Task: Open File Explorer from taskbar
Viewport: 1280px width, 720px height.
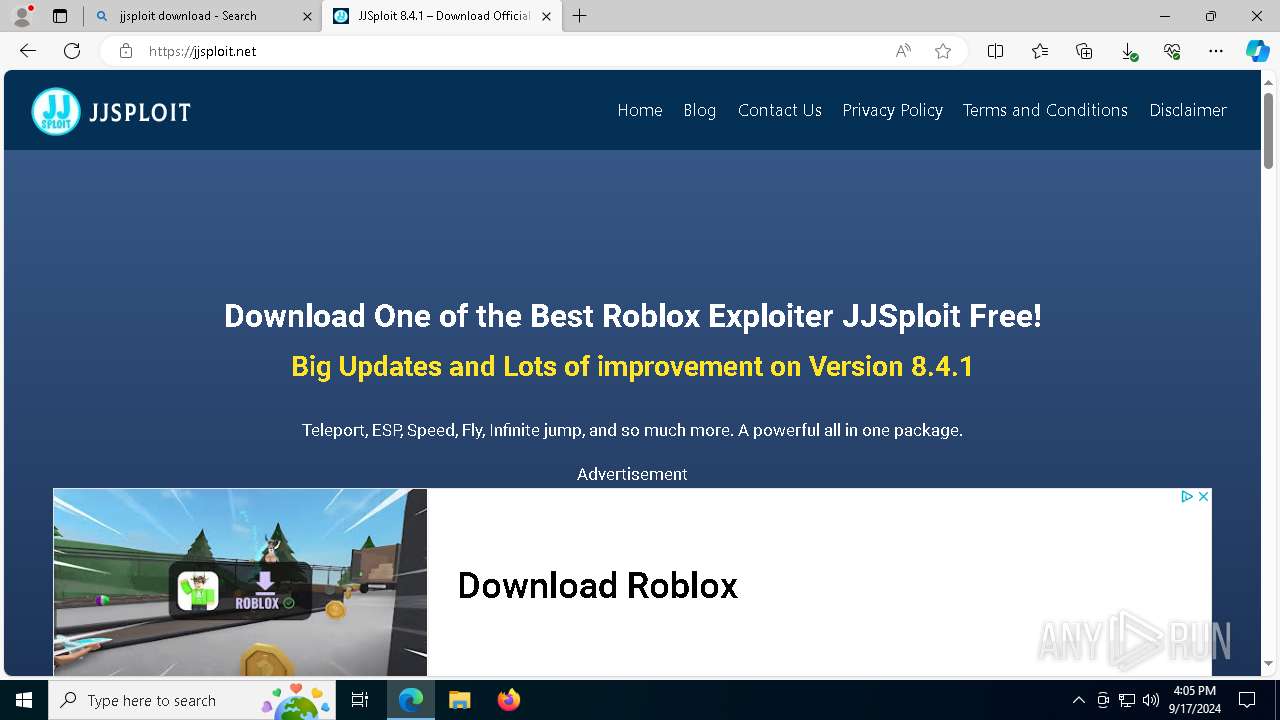Action: pyautogui.click(x=459, y=700)
